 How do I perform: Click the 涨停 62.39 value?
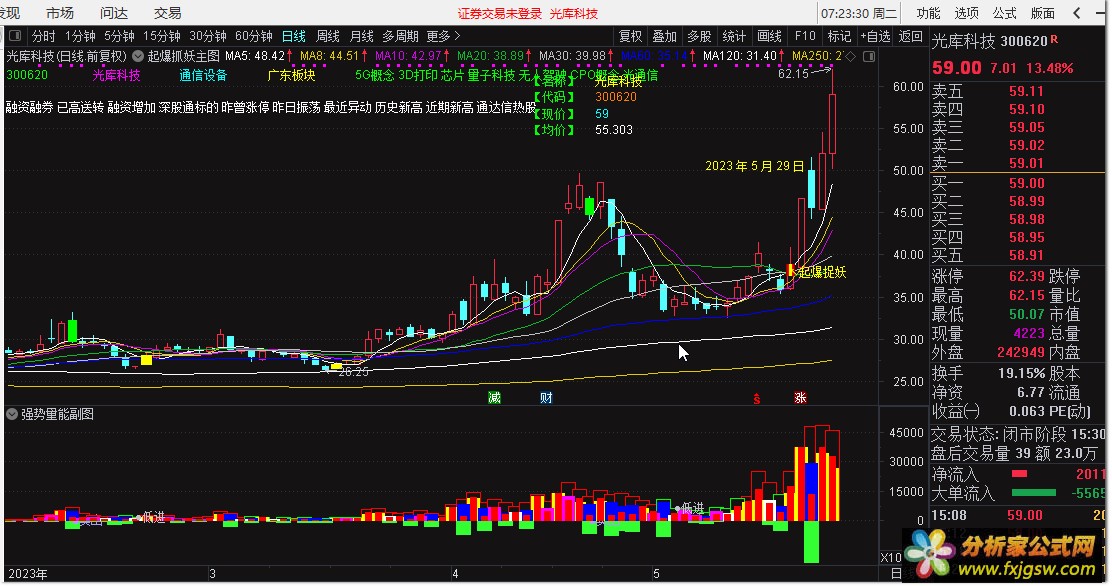[x=1027, y=276]
